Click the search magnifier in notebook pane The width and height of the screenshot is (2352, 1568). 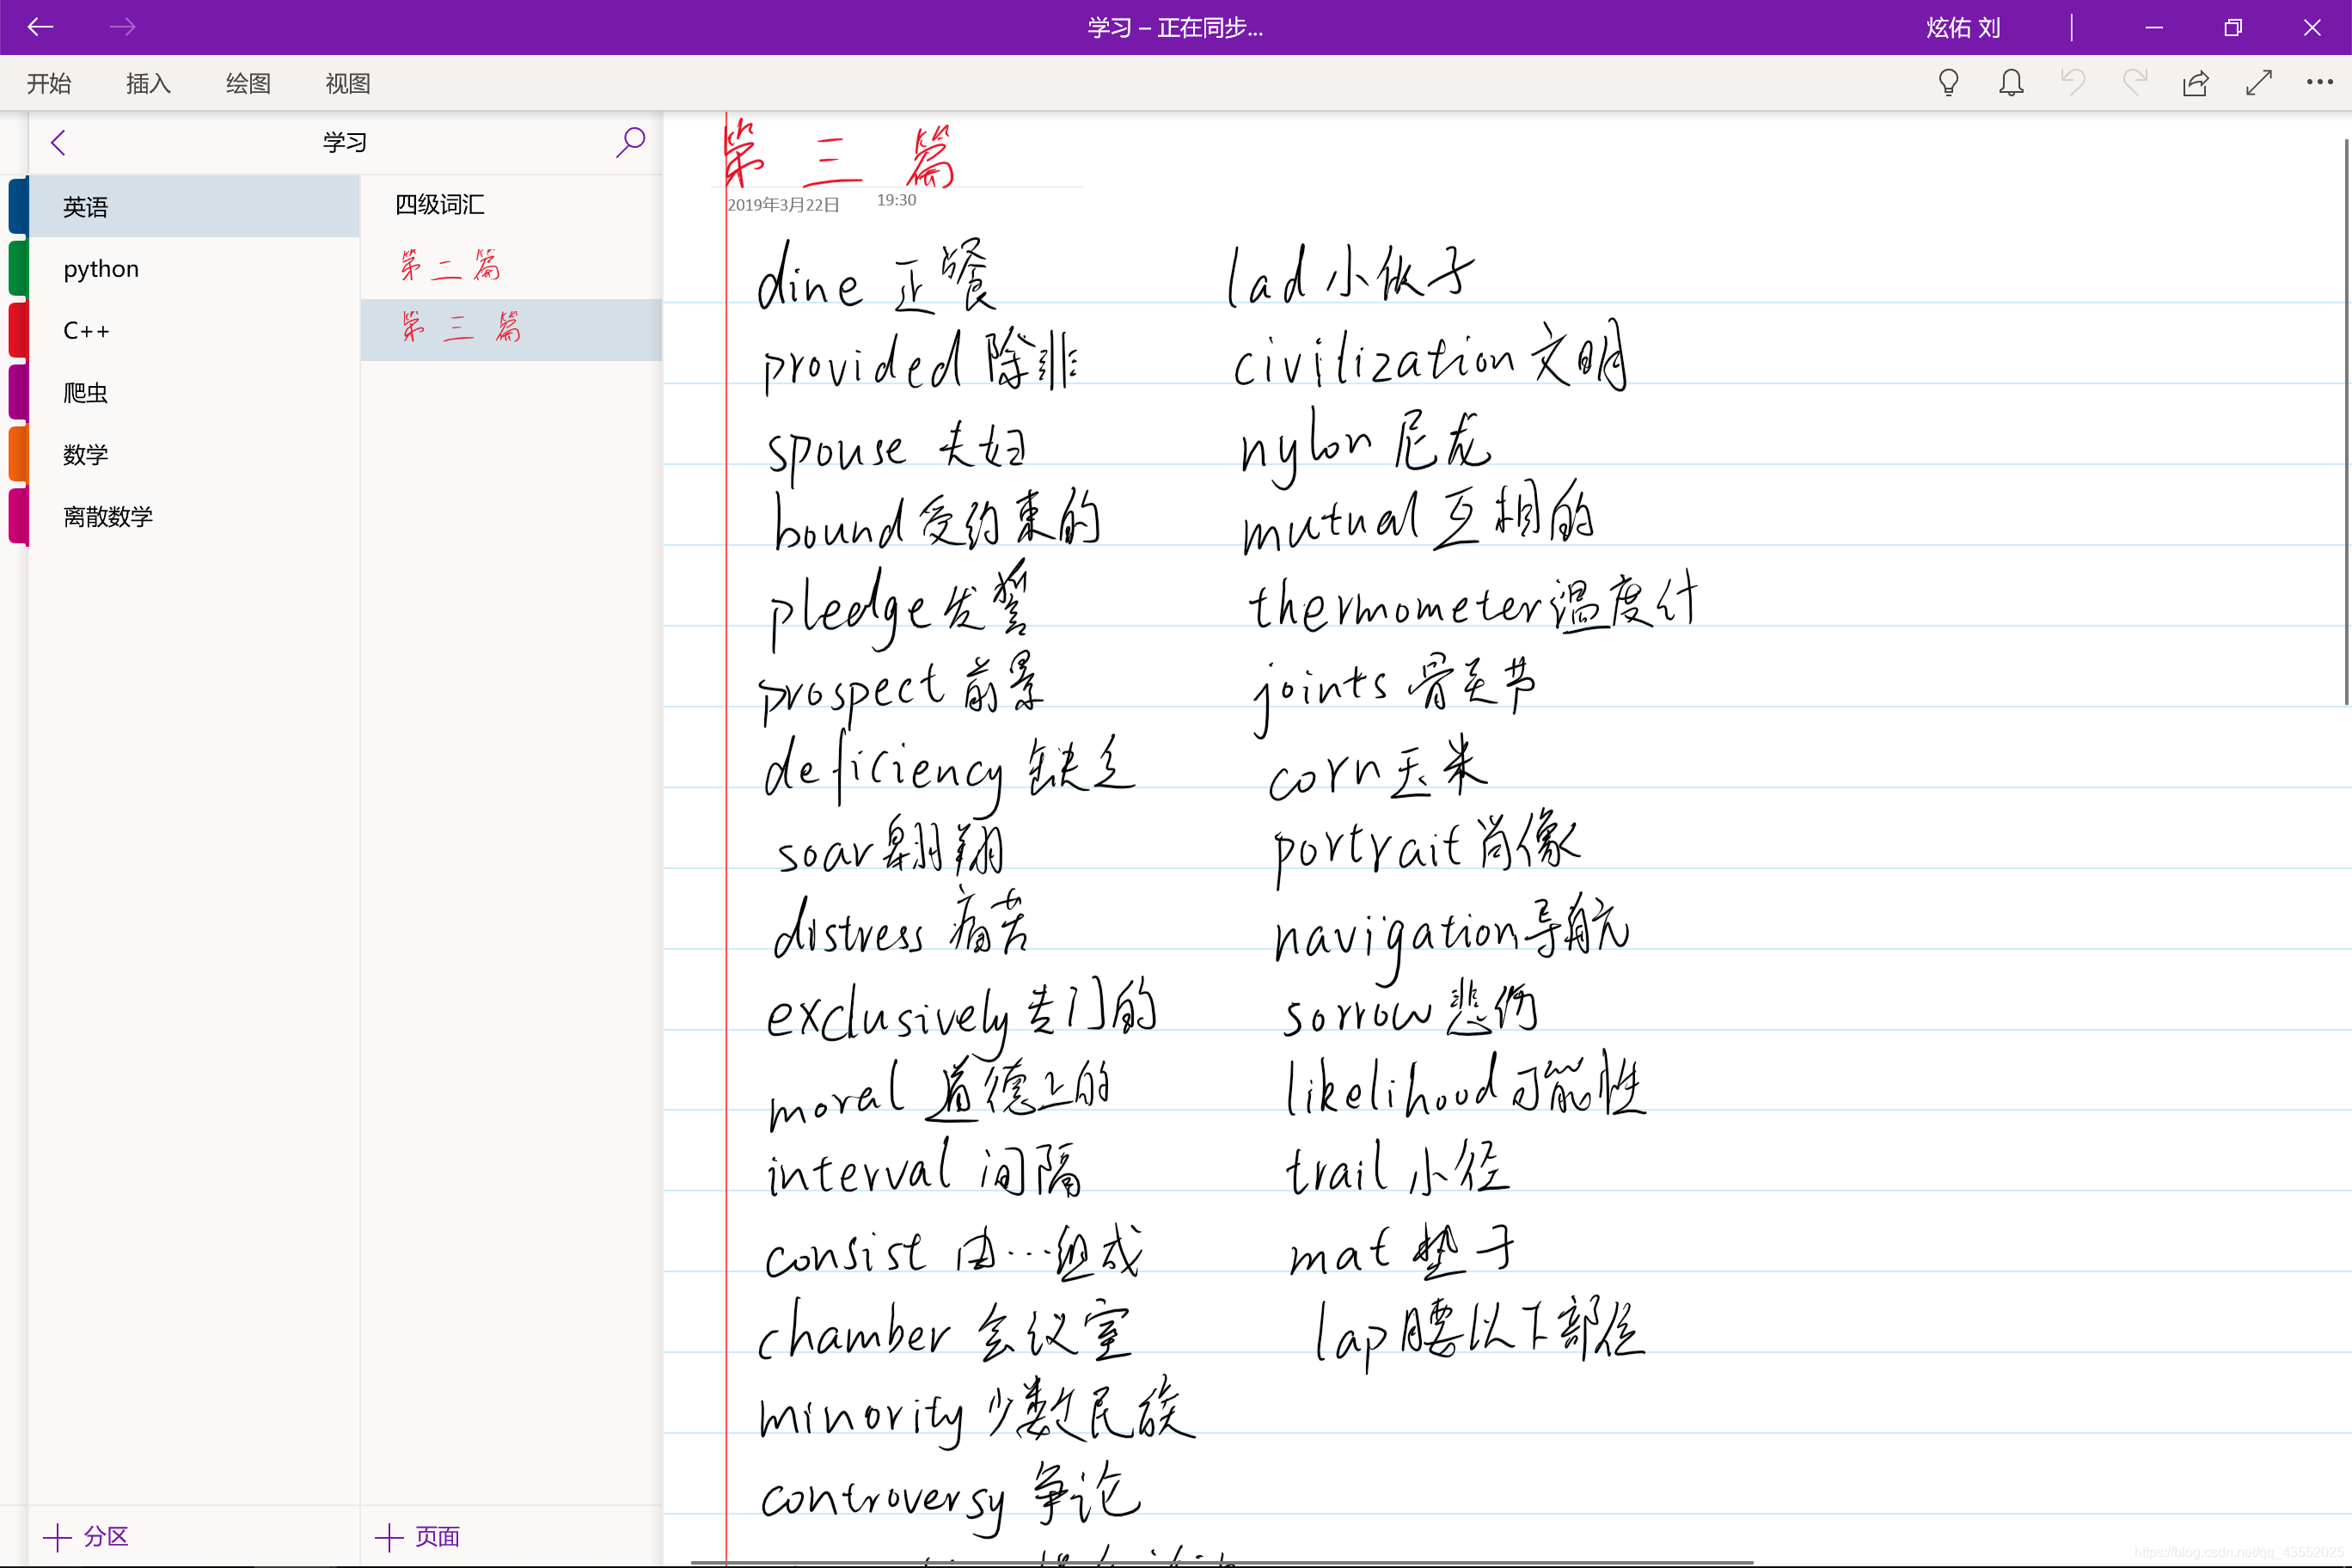[630, 142]
